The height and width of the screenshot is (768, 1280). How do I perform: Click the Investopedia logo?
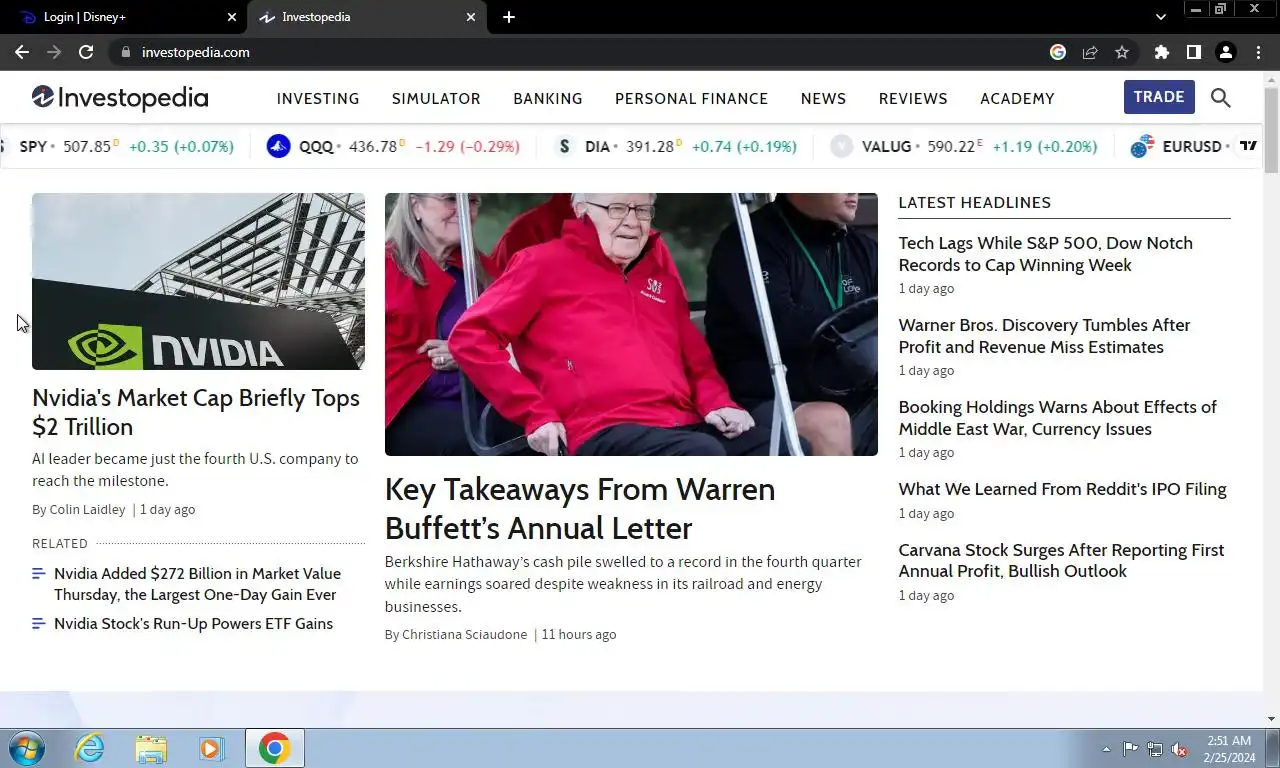click(120, 98)
